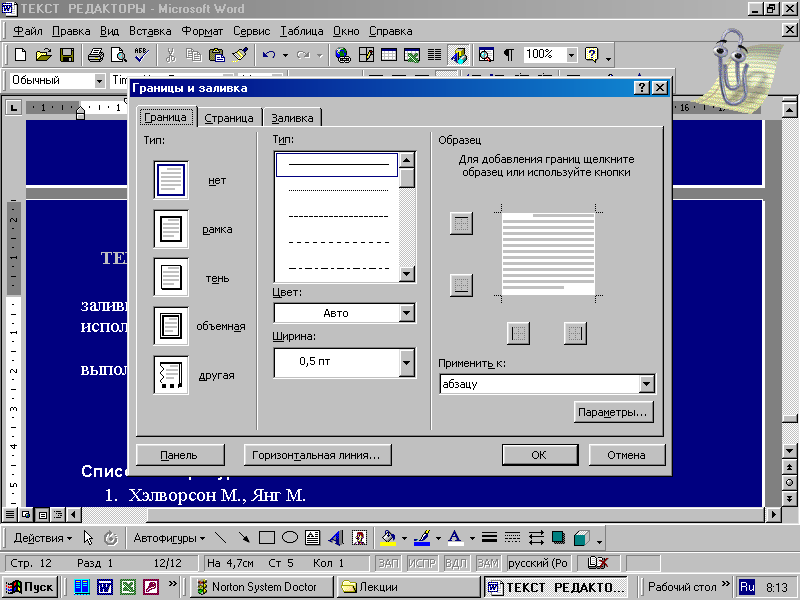Select the Rectangle drawing tool
The height and width of the screenshot is (600, 800).
[x=267, y=538]
